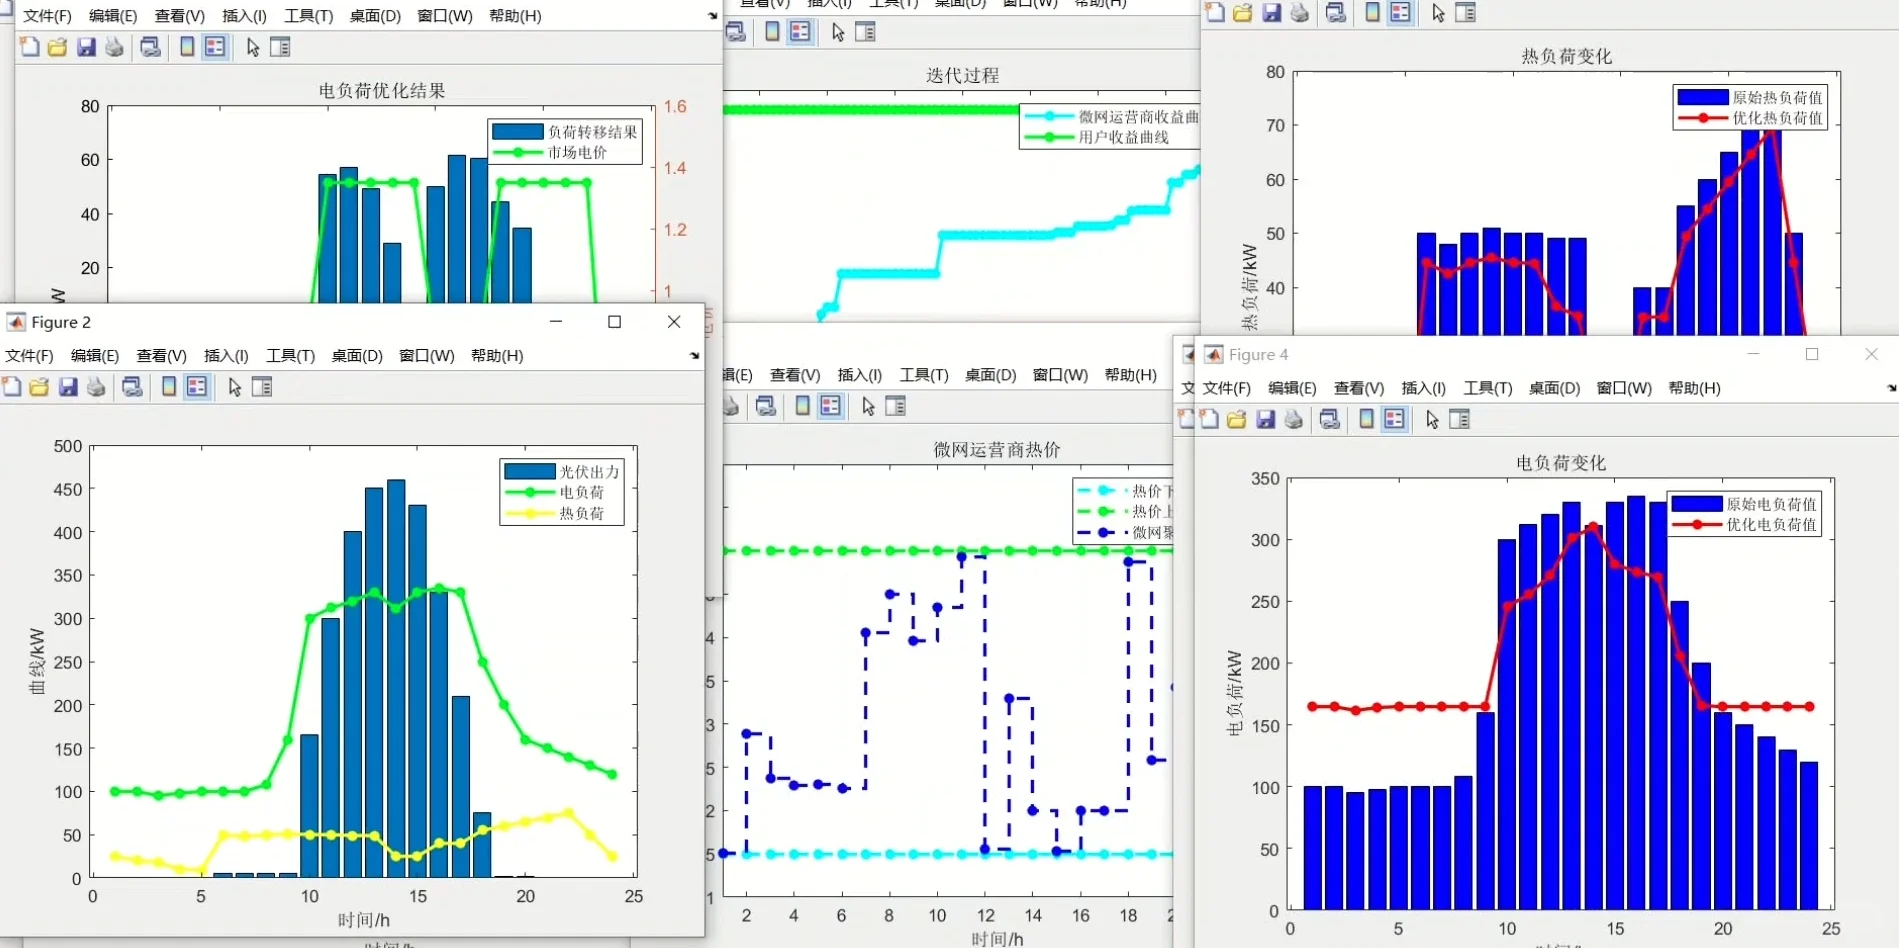Click Insert Colorbar icon in 微网运营商热价 window
This screenshot has width=1899, height=948.
tap(802, 406)
